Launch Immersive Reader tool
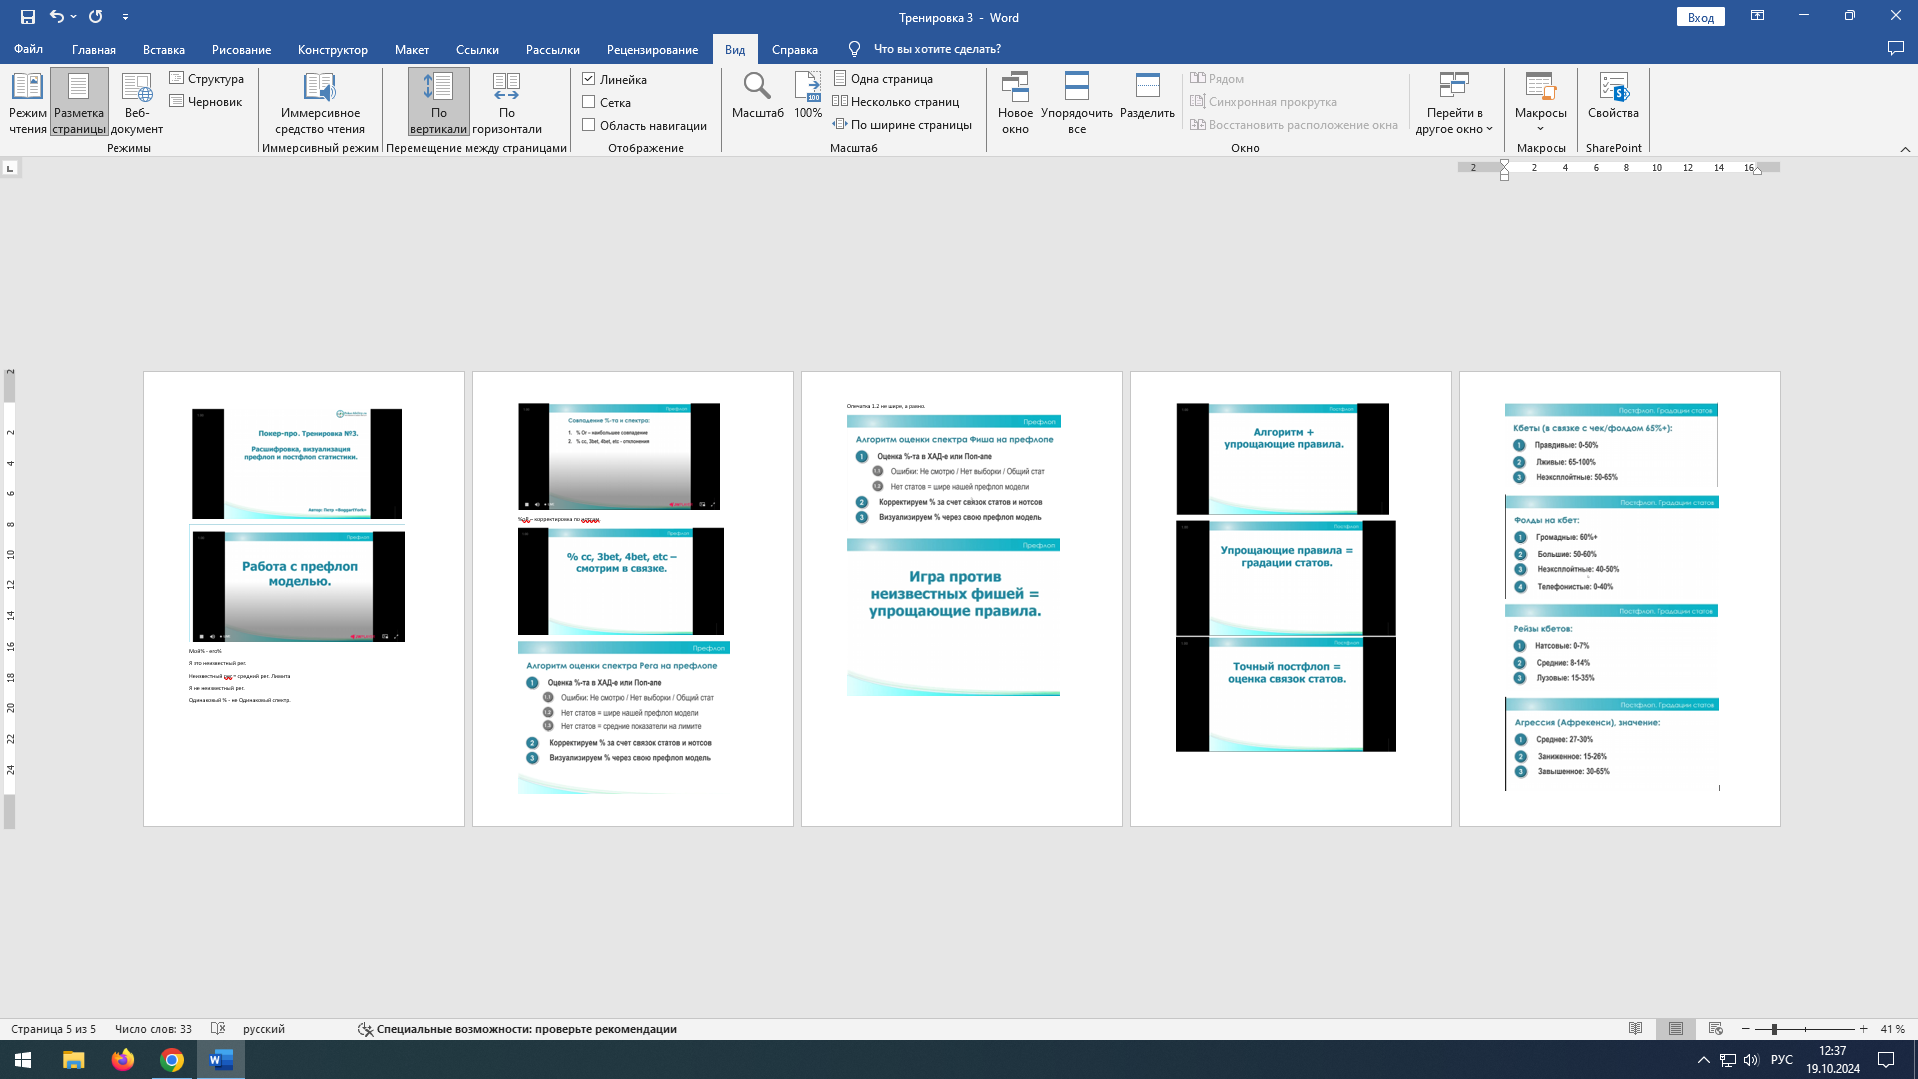1918x1079 pixels. pyautogui.click(x=320, y=102)
